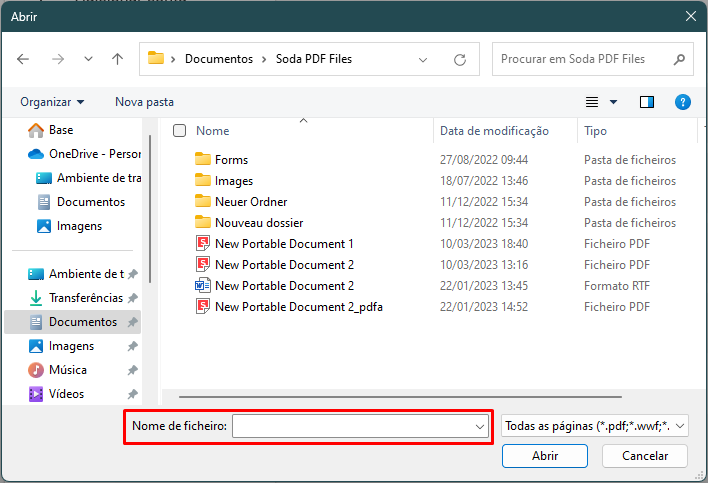The image size is (708, 483).
Task: Expand the Nome de ficheiro dropdown arrow
Action: [480, 426]
